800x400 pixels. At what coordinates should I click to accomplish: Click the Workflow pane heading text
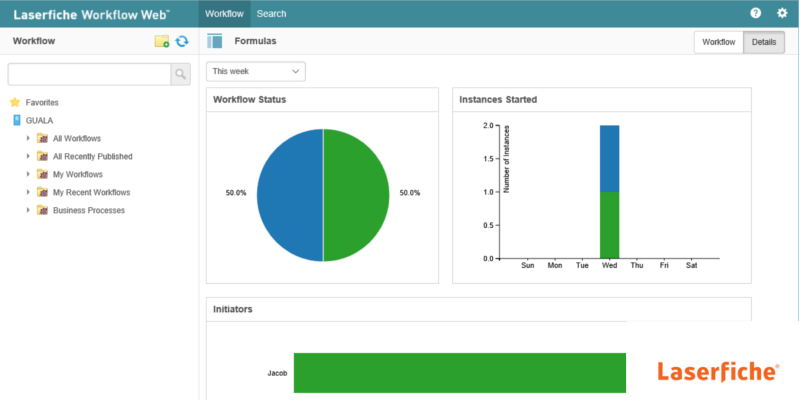coord(34,41)
